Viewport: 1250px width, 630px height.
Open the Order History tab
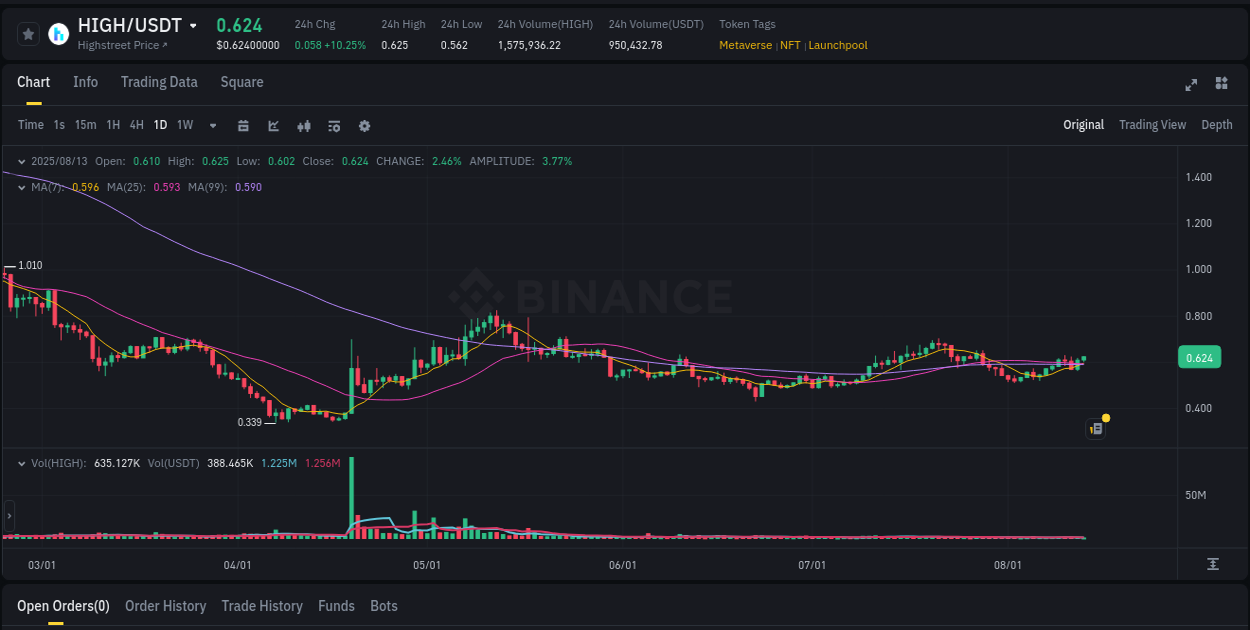[x=165, y=606]
